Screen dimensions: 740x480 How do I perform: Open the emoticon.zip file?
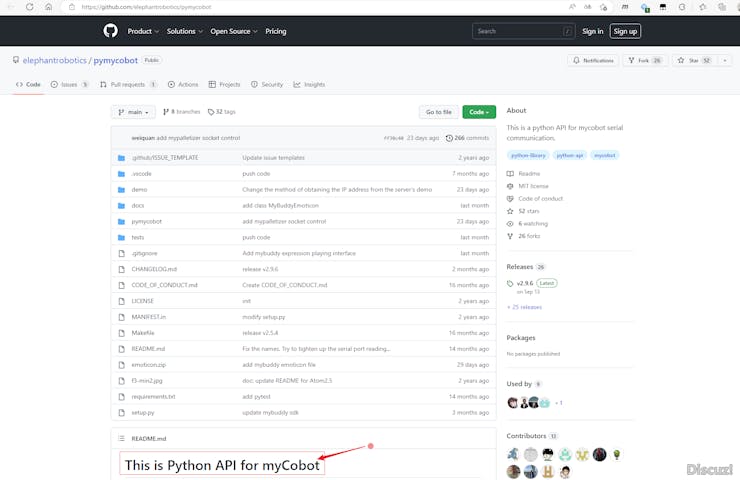(149, 365)
